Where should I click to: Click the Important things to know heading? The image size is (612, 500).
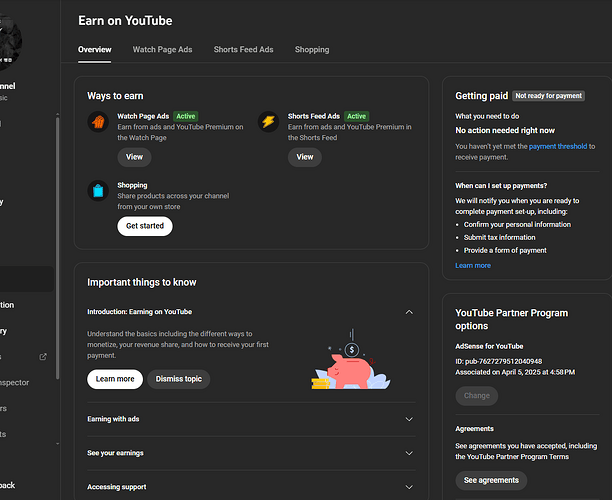pyautogui.click(x=142, y=282)
